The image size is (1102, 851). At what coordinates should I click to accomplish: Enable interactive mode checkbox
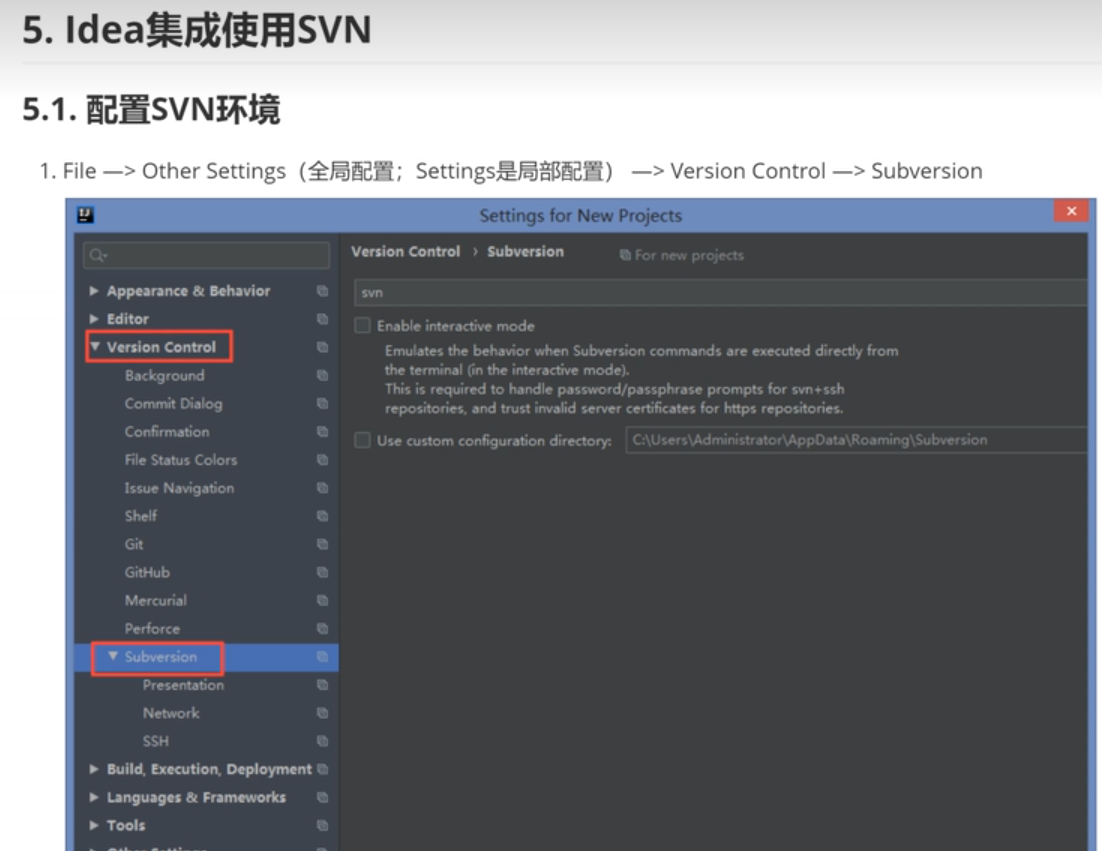363,325
